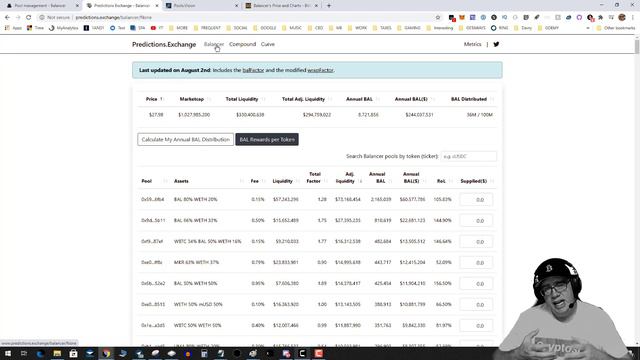Click Supplied($) field for MKR 63% WETH 37%
The width and height of the screenshot is (640, 360).
[x=476, y=262]
